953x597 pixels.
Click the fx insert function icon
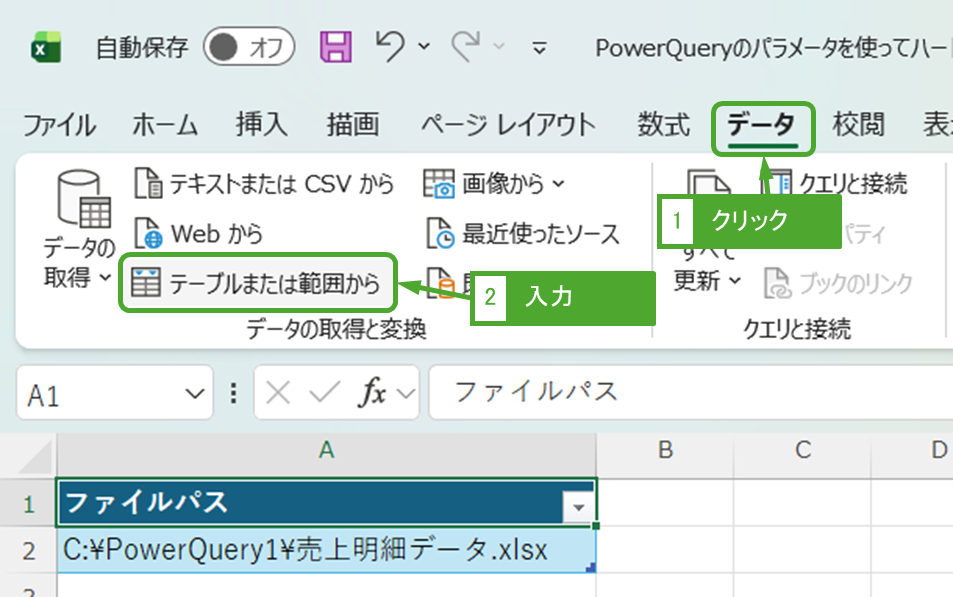click(374, 393)
